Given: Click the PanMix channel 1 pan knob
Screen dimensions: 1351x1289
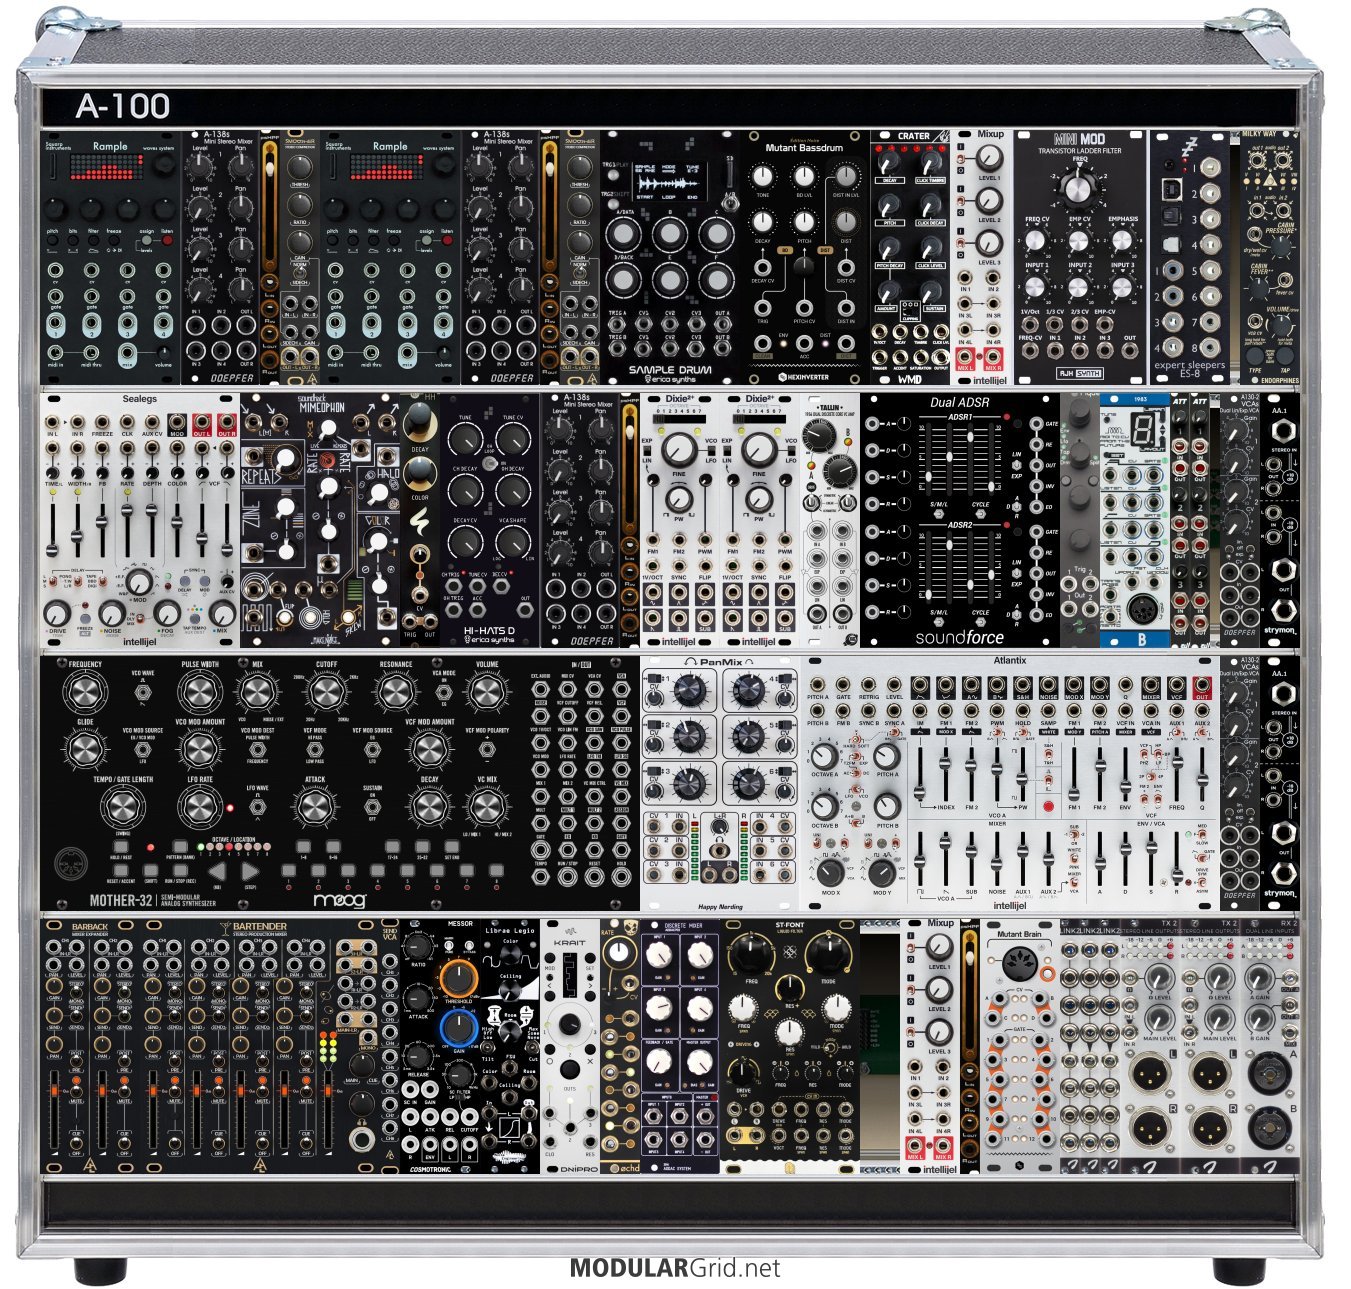Looking at the screenshot, I should point(689,688).
